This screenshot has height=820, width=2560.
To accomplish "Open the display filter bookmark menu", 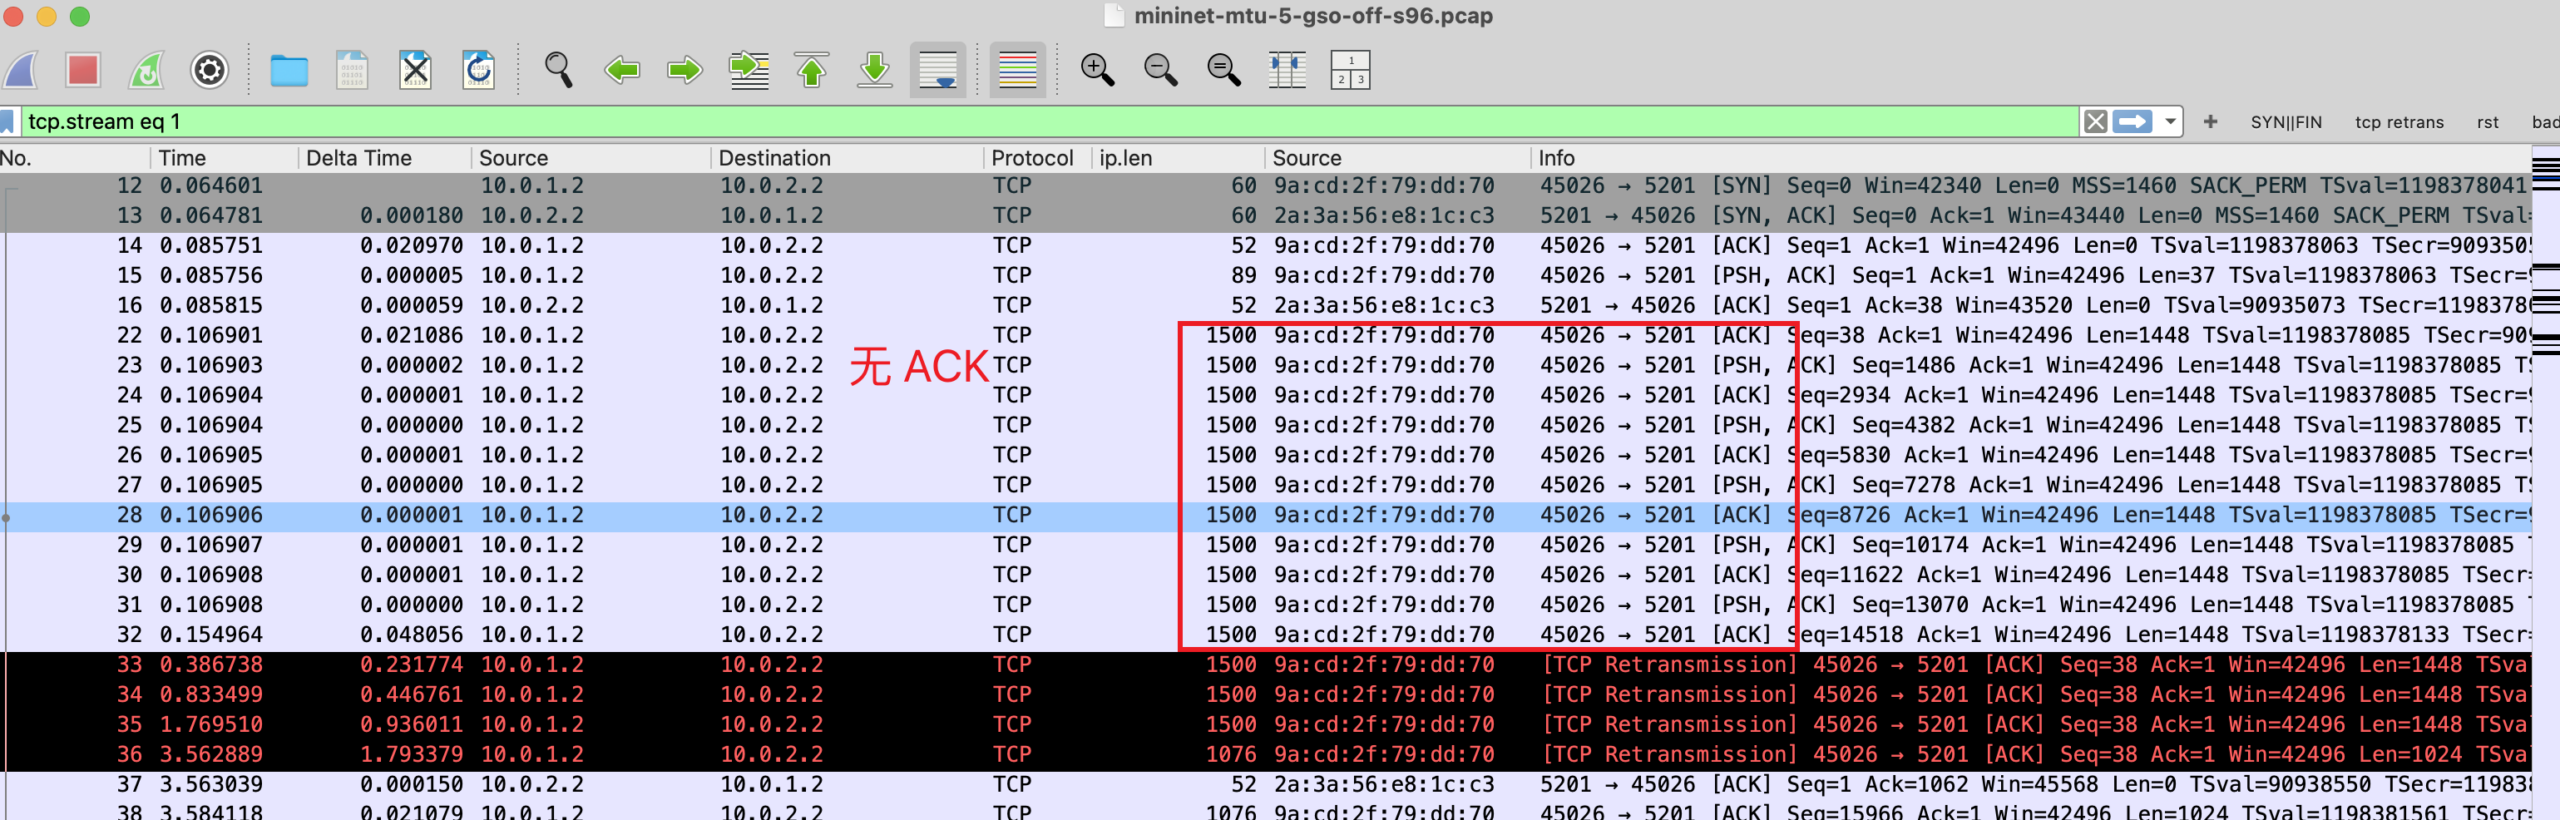I will pyautogui.click(x=8, y=122).
